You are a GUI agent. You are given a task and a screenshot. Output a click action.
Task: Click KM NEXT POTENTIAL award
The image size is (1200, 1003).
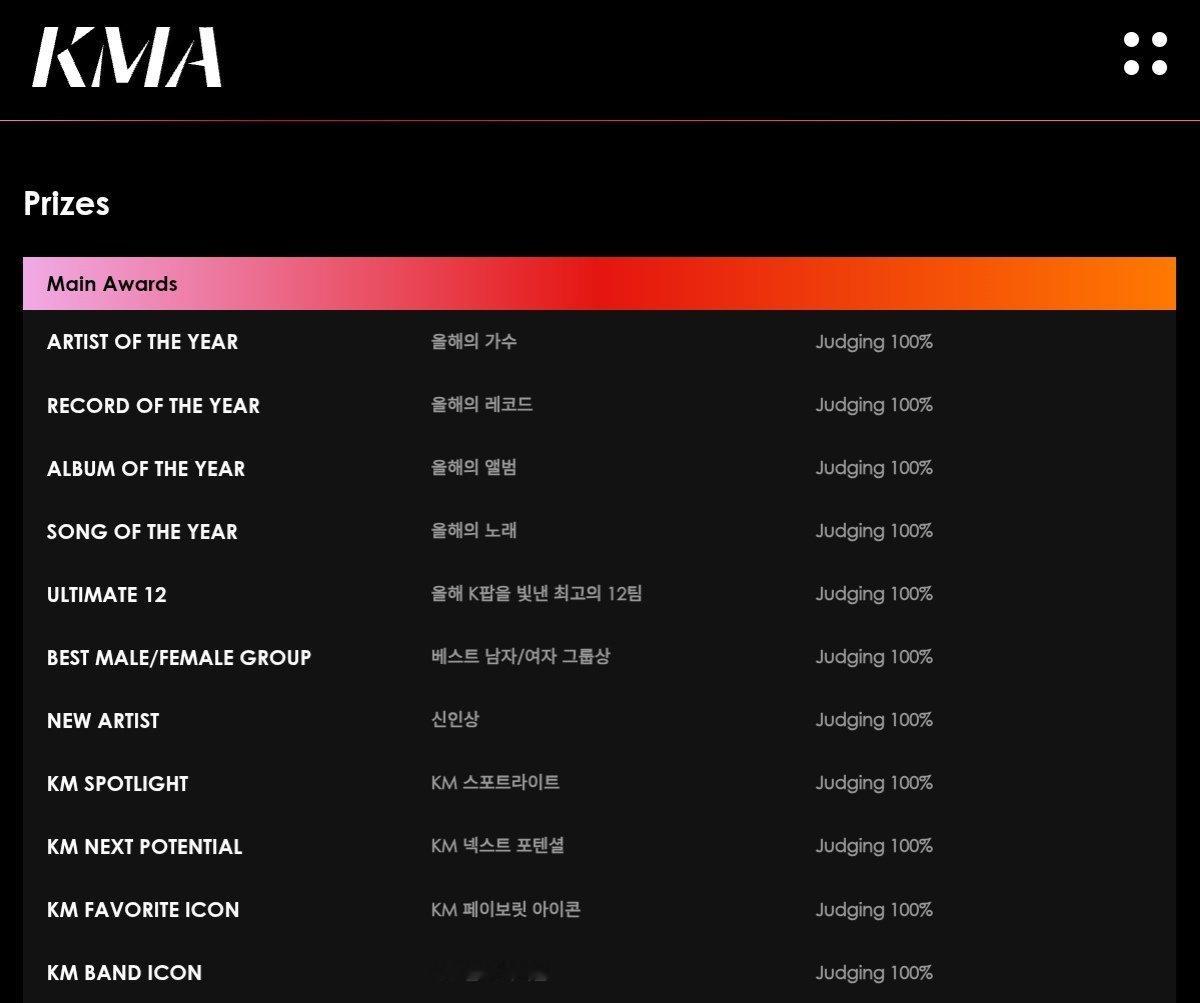click(x=145, y=847)
